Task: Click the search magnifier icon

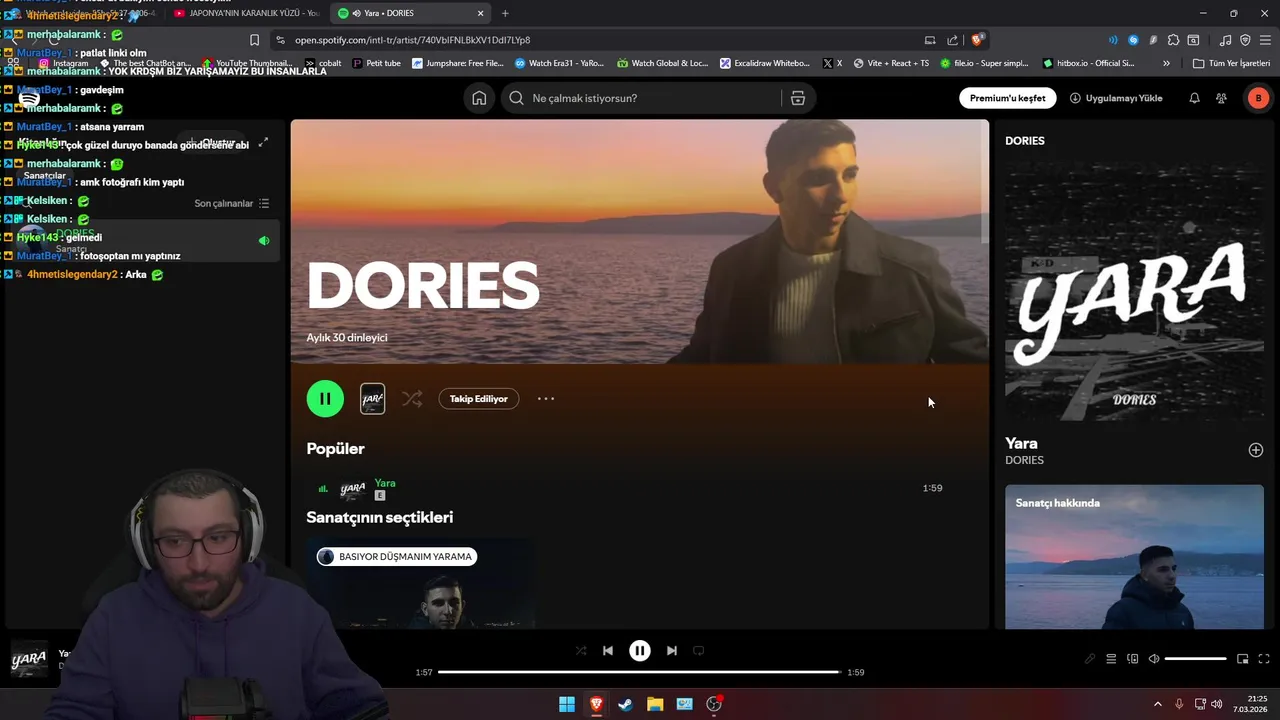Action: pos(516,98)
